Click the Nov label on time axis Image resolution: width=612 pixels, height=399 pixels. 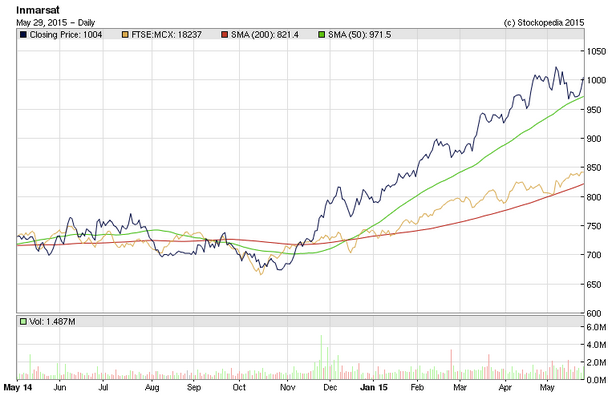click(288, 387)
